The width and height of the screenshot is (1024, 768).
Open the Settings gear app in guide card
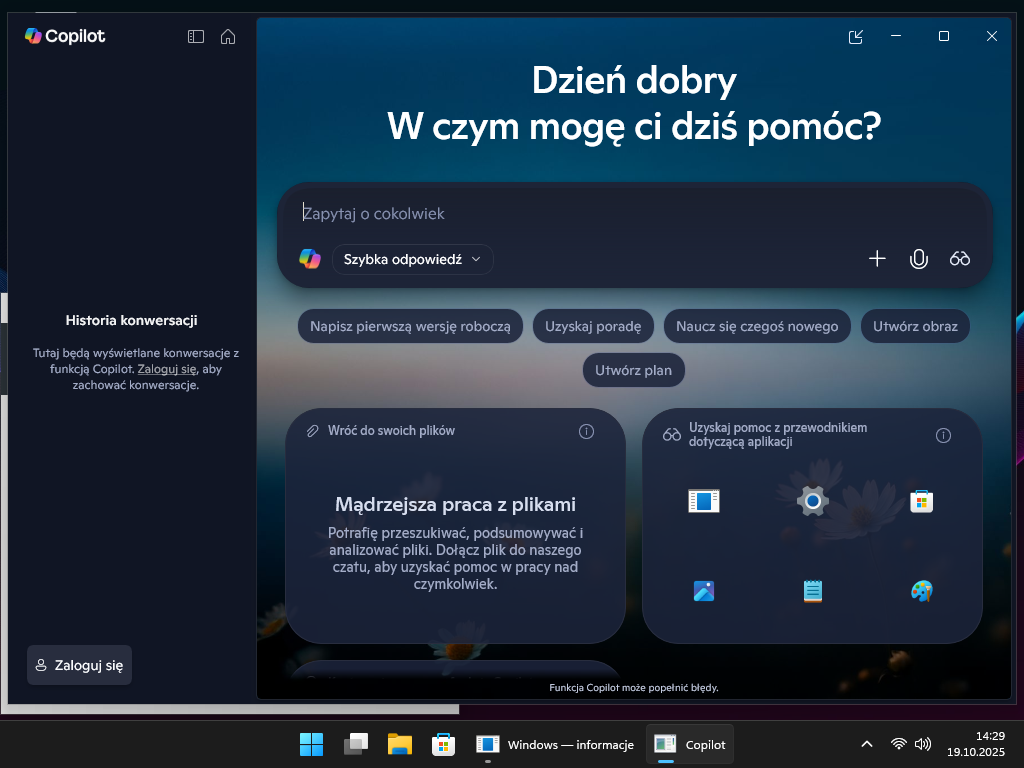point(812,500)
